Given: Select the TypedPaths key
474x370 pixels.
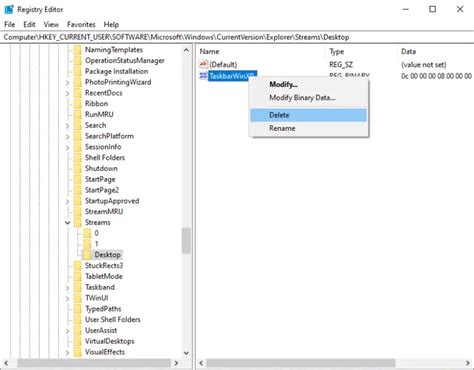Looking at the screenshot, I should point(103,309).
